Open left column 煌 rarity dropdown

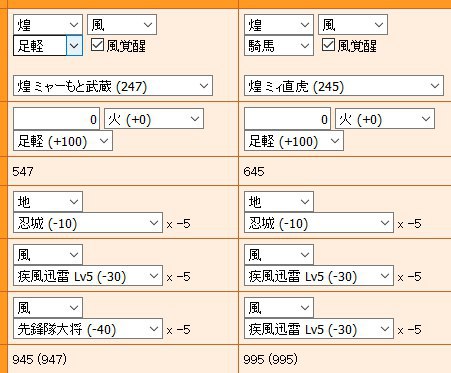[48, 25]
